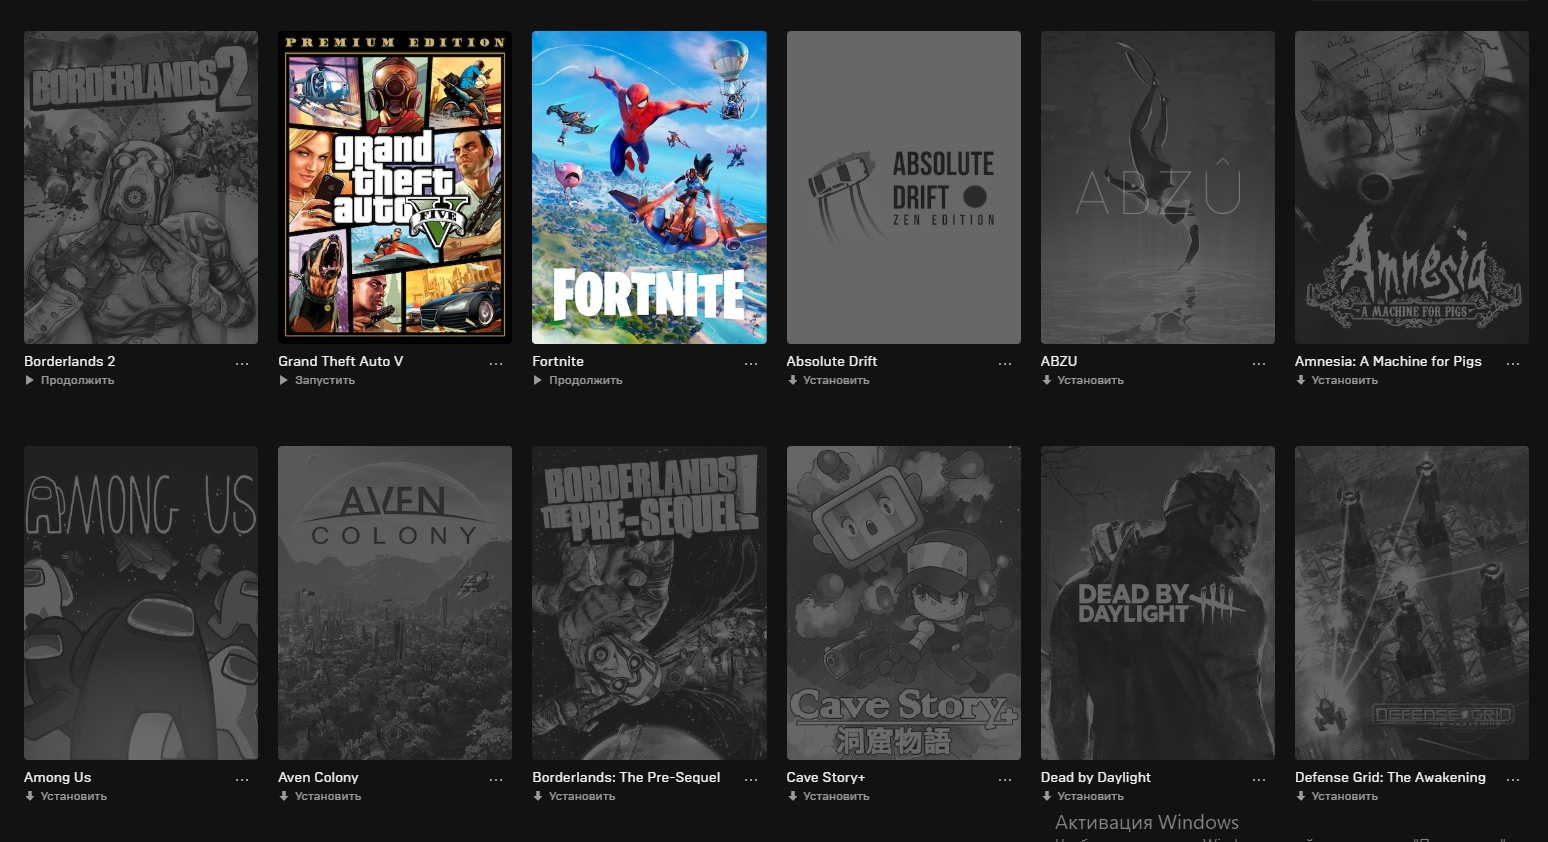Click 'Продолжить' under Fortnite

pyautogui.click(x=578, y=381)
